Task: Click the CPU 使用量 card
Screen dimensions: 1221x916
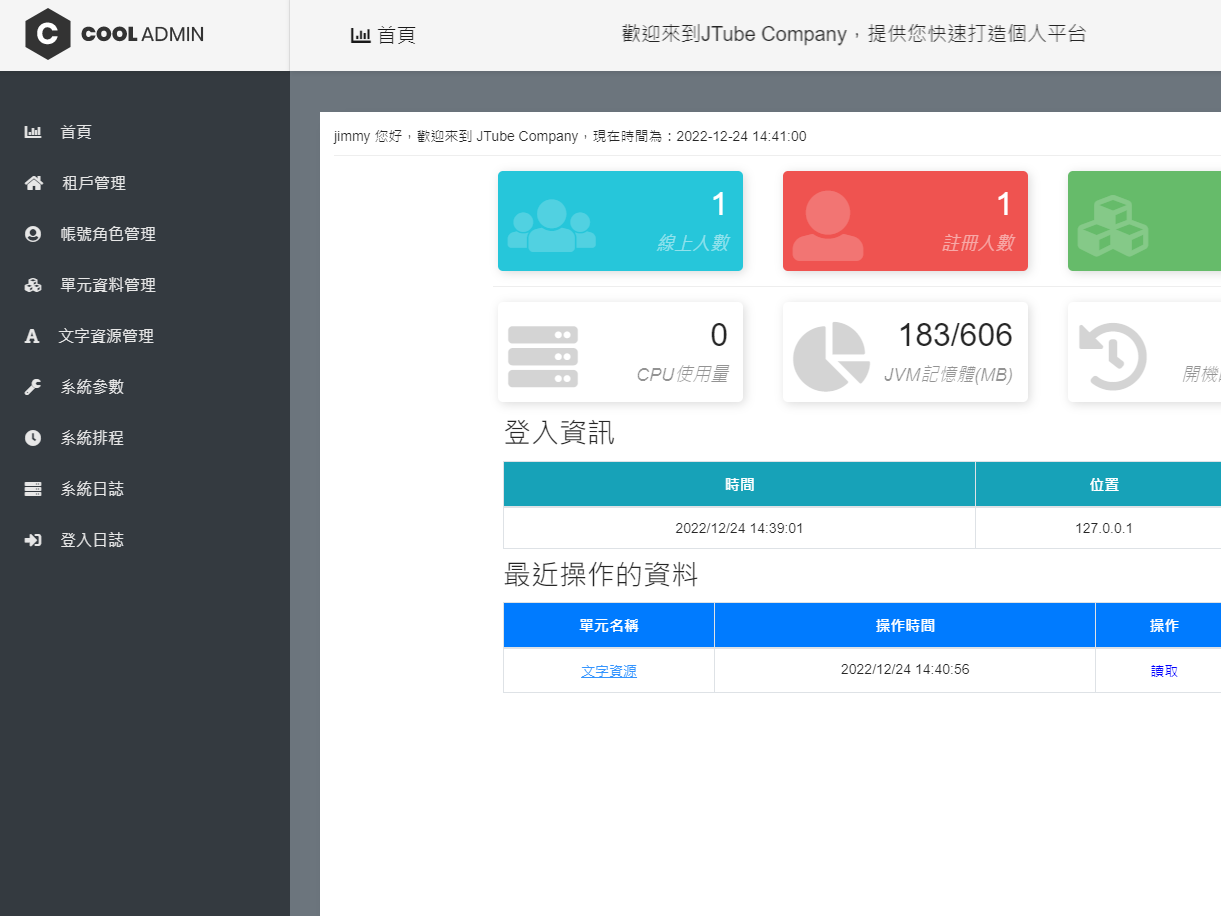Action: click(x=620, y=351)
